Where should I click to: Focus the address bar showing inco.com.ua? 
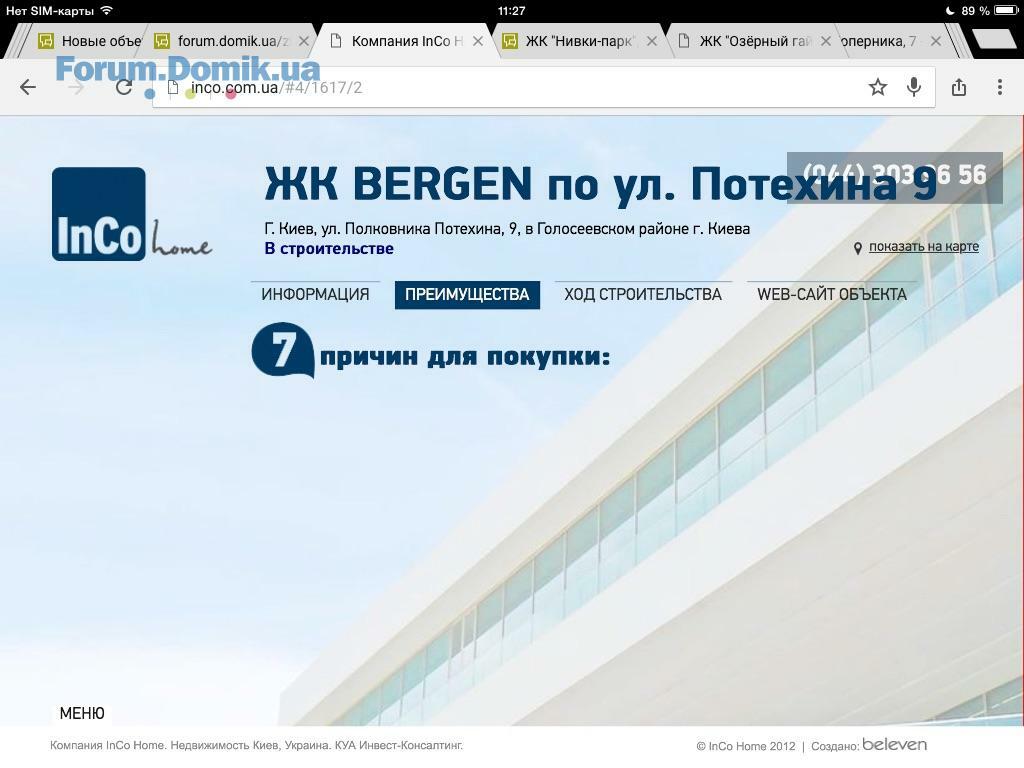point(544,88)
